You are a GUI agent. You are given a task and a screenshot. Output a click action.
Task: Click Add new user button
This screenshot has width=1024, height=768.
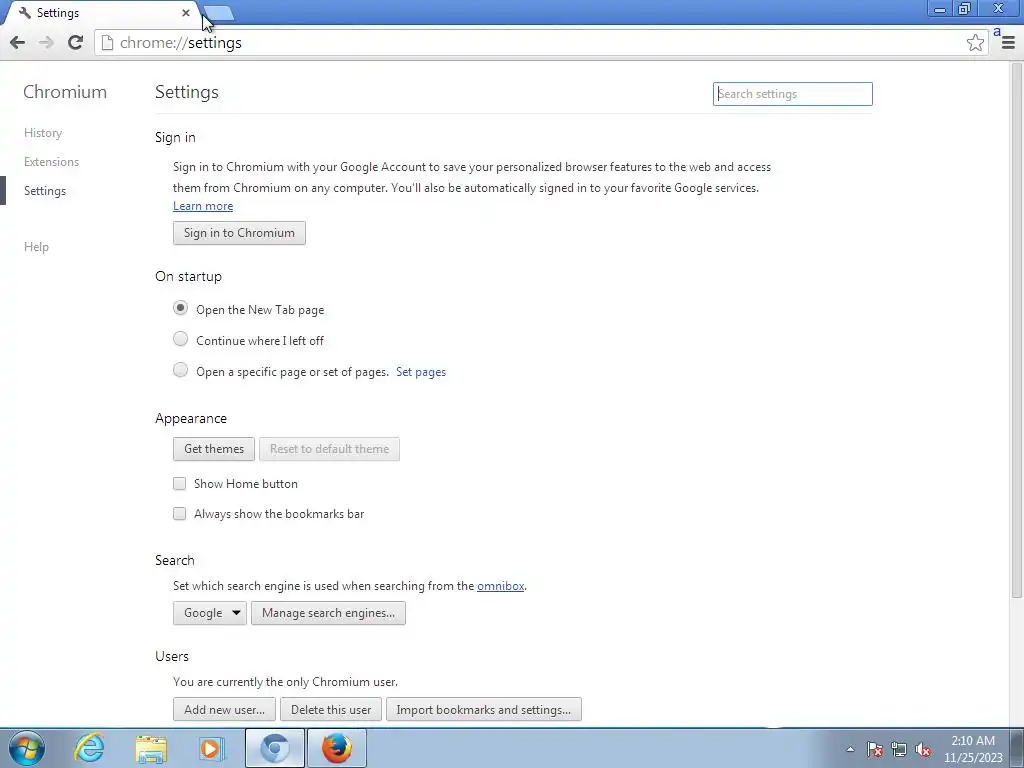[224, 710]
